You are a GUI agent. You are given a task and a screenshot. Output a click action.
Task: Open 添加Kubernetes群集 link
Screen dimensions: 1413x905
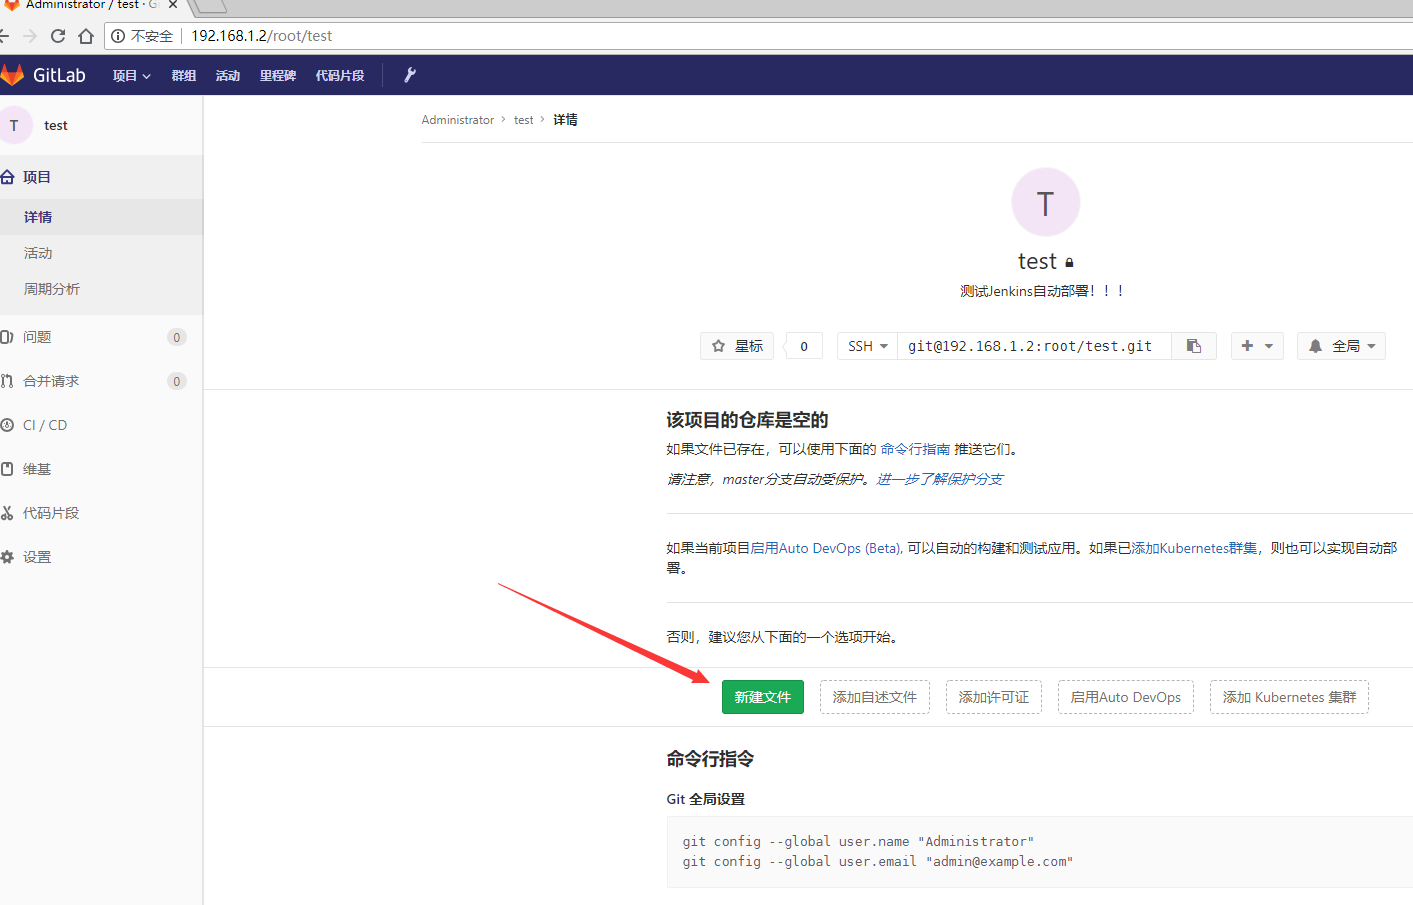pos(1194,548)
